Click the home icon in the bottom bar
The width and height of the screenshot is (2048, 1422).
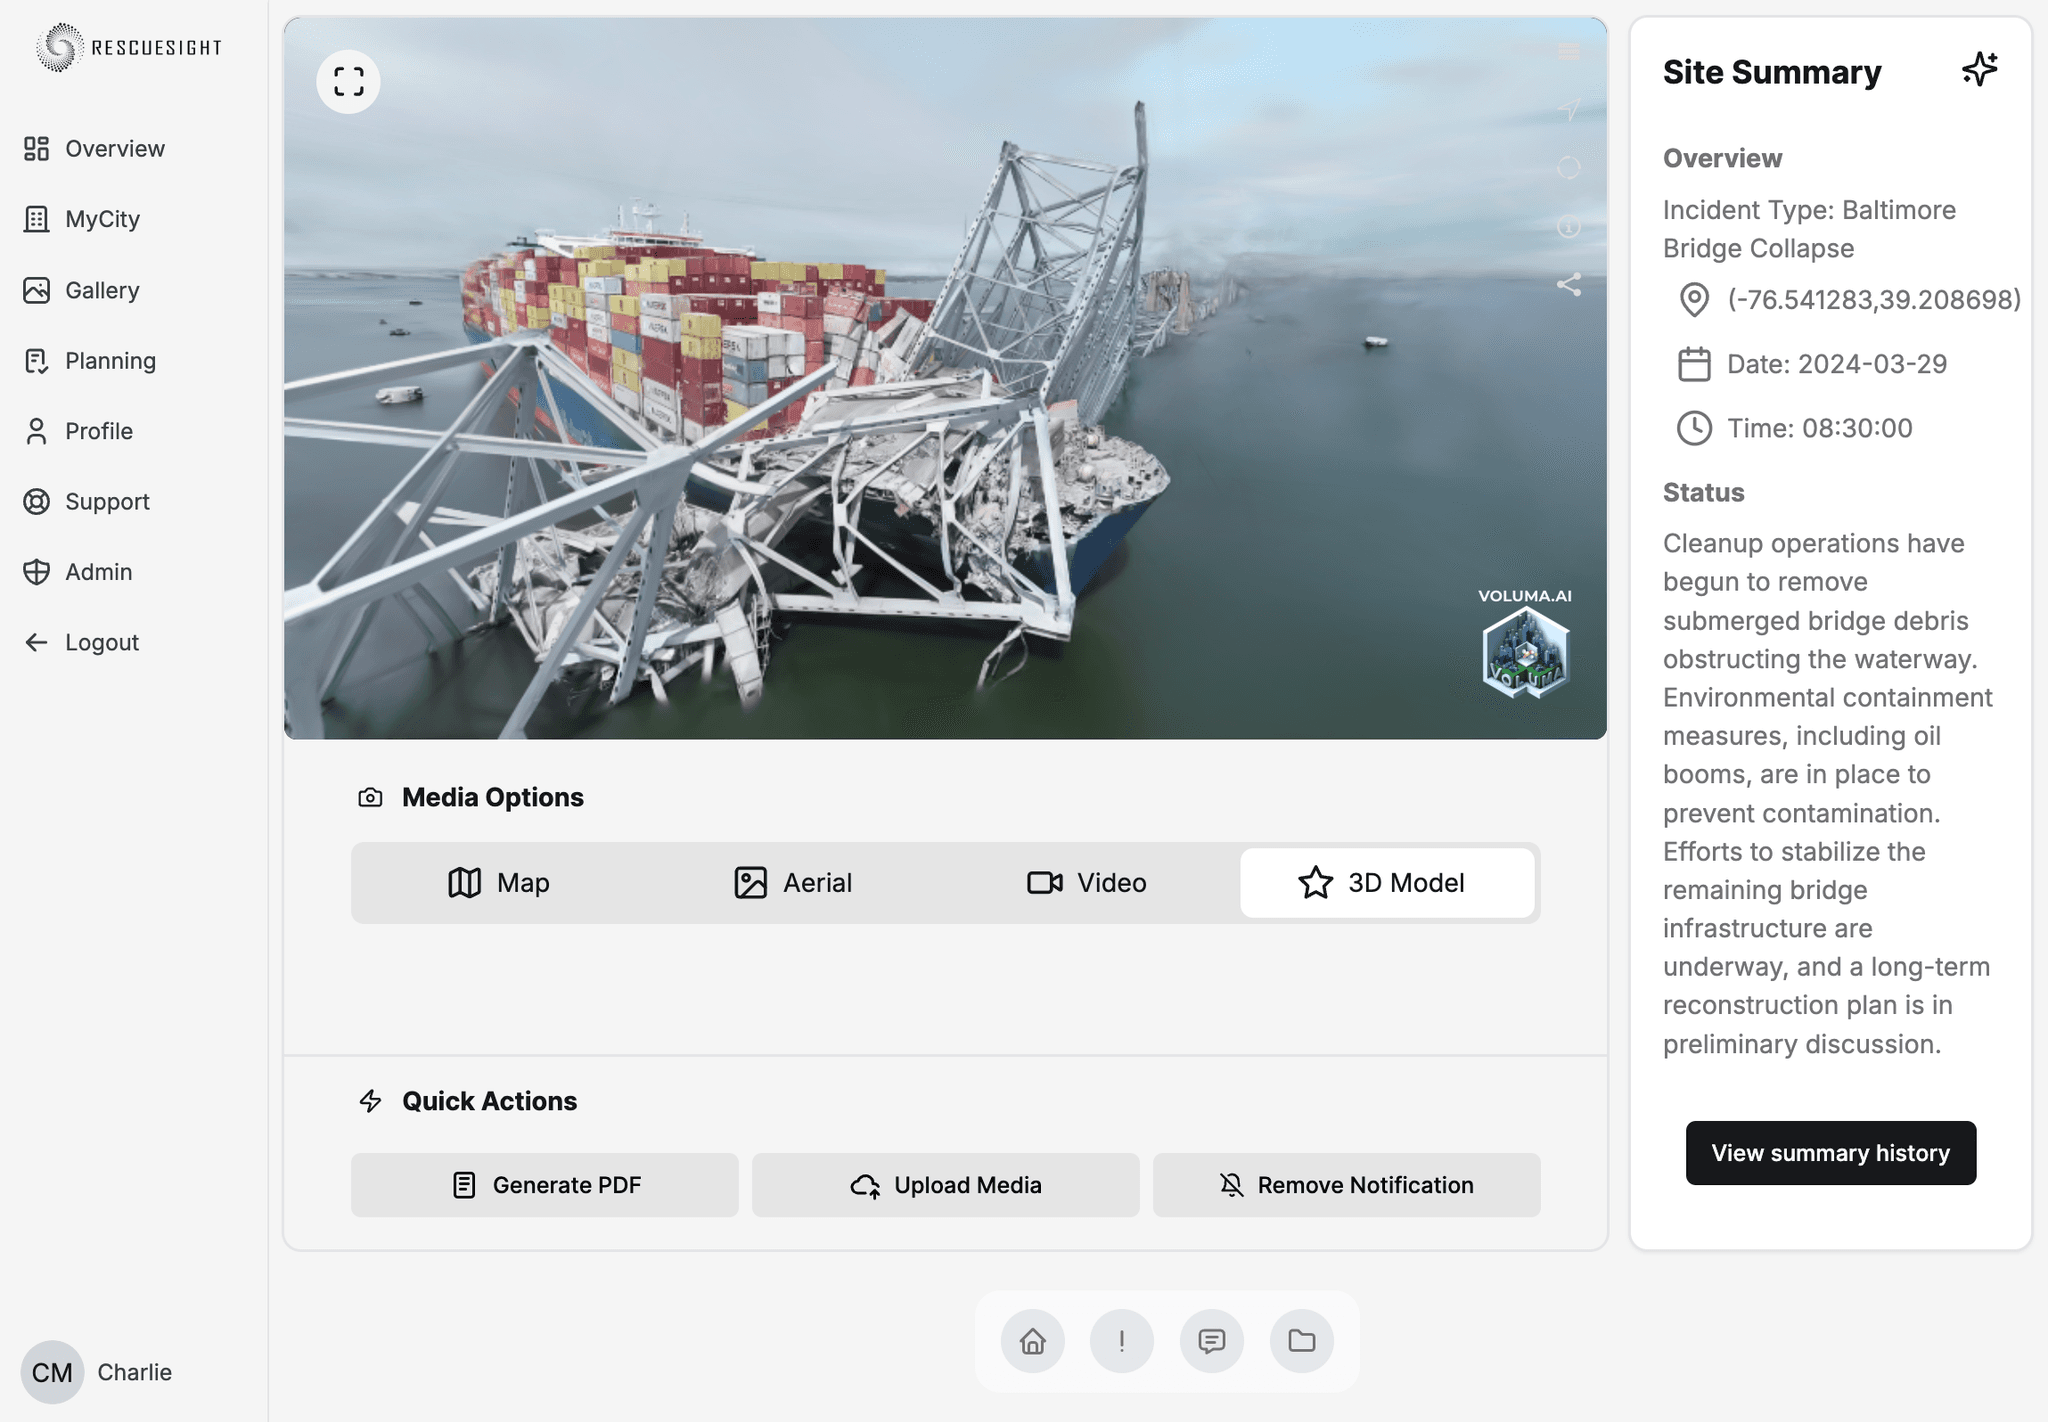coord(1032,1341)
